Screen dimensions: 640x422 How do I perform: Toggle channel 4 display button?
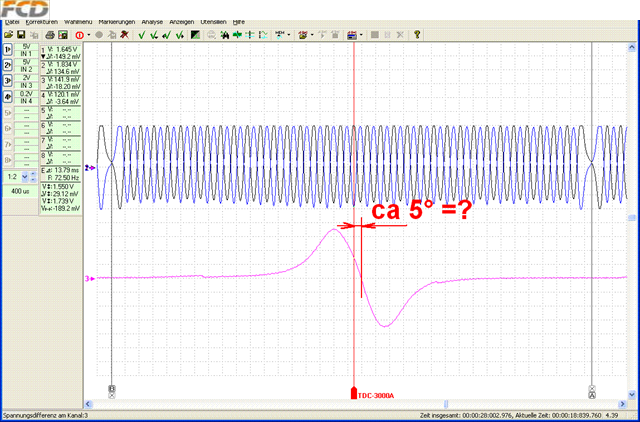[x=8, y=97]
